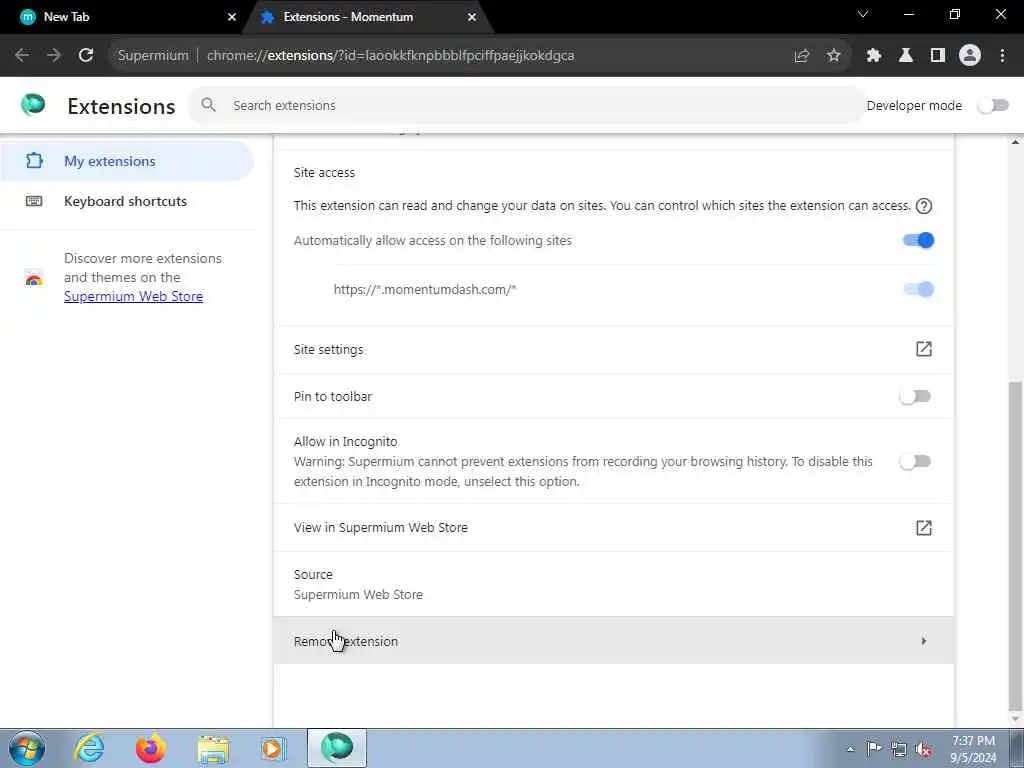Open Windows Media Player from taskbar
This screenshot has height=768, width=1024.
274,748
